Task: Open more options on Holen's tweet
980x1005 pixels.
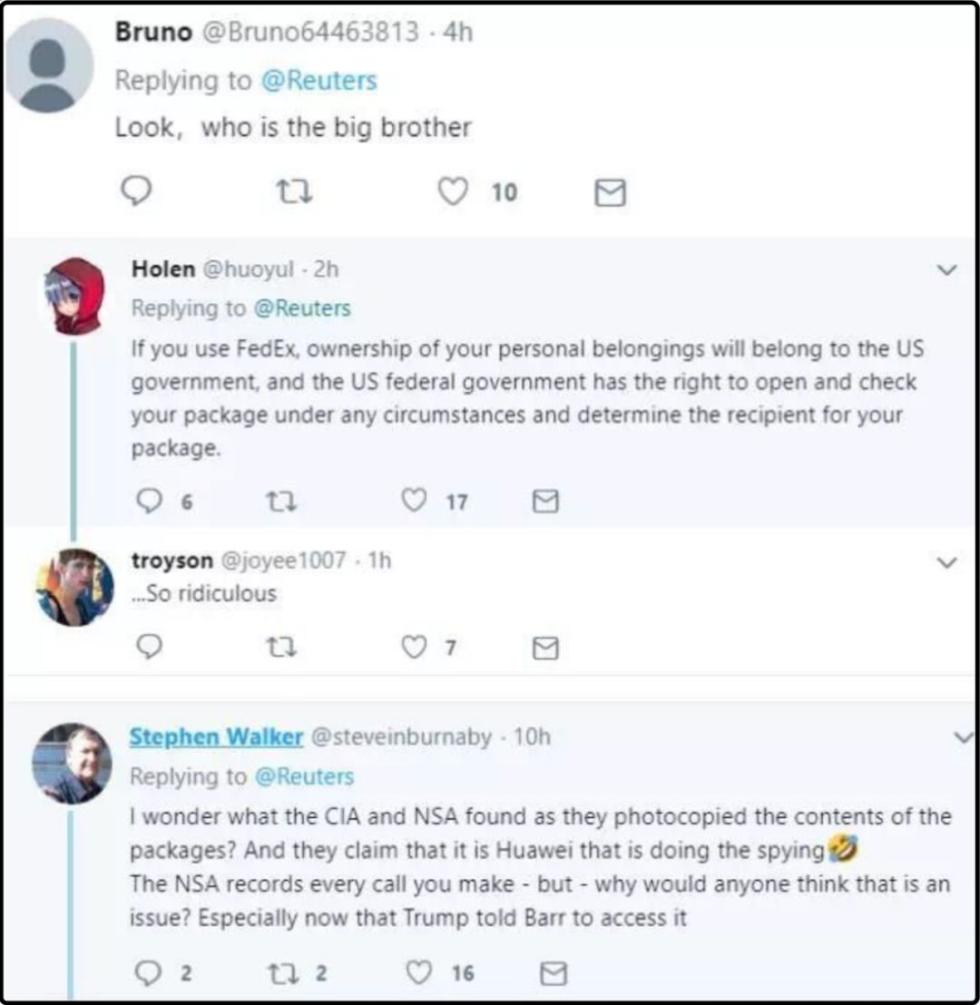Action: coord(946,269)
